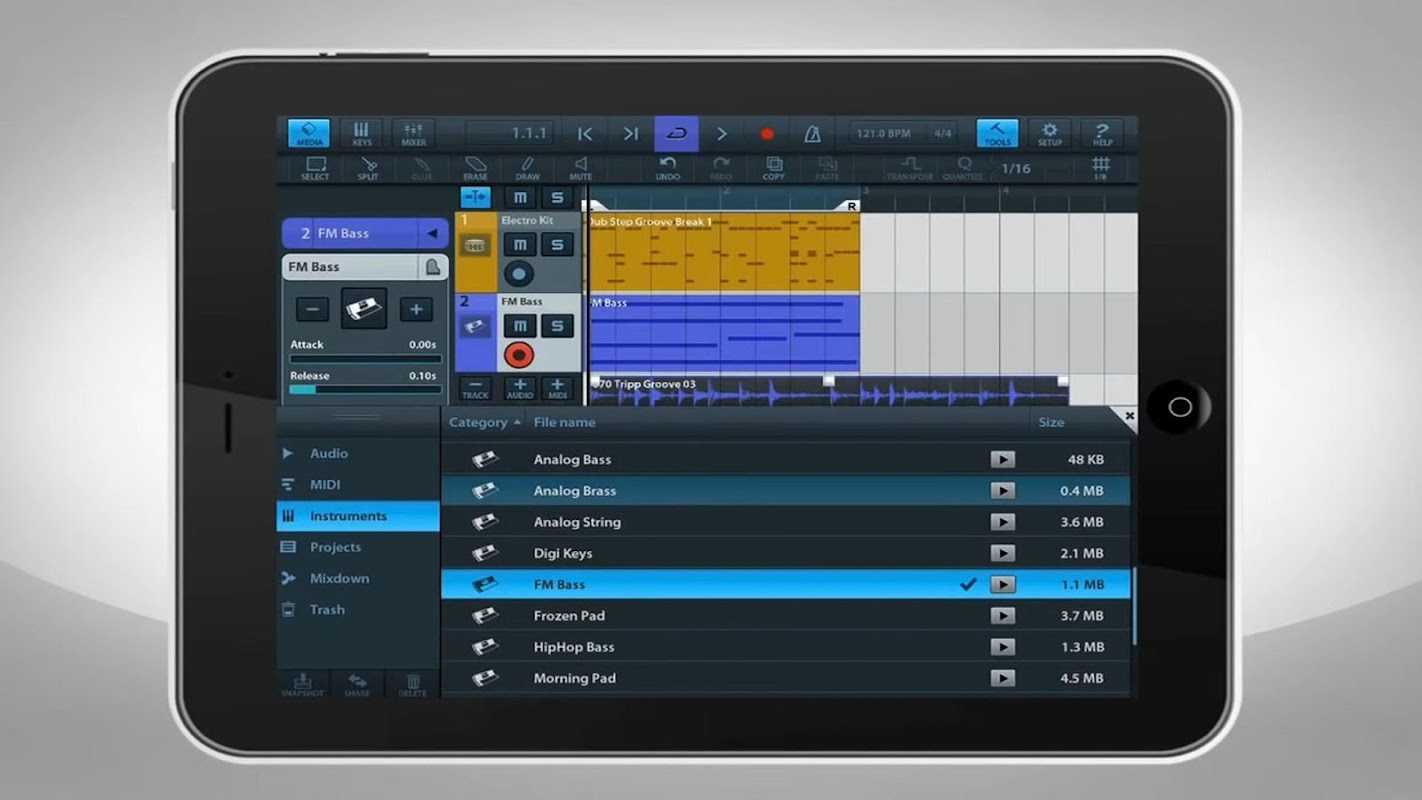The height and width of the screenshot is (800, 1422).
Task: Select Projects in media sidebar
Action: (x=335, y=547)
